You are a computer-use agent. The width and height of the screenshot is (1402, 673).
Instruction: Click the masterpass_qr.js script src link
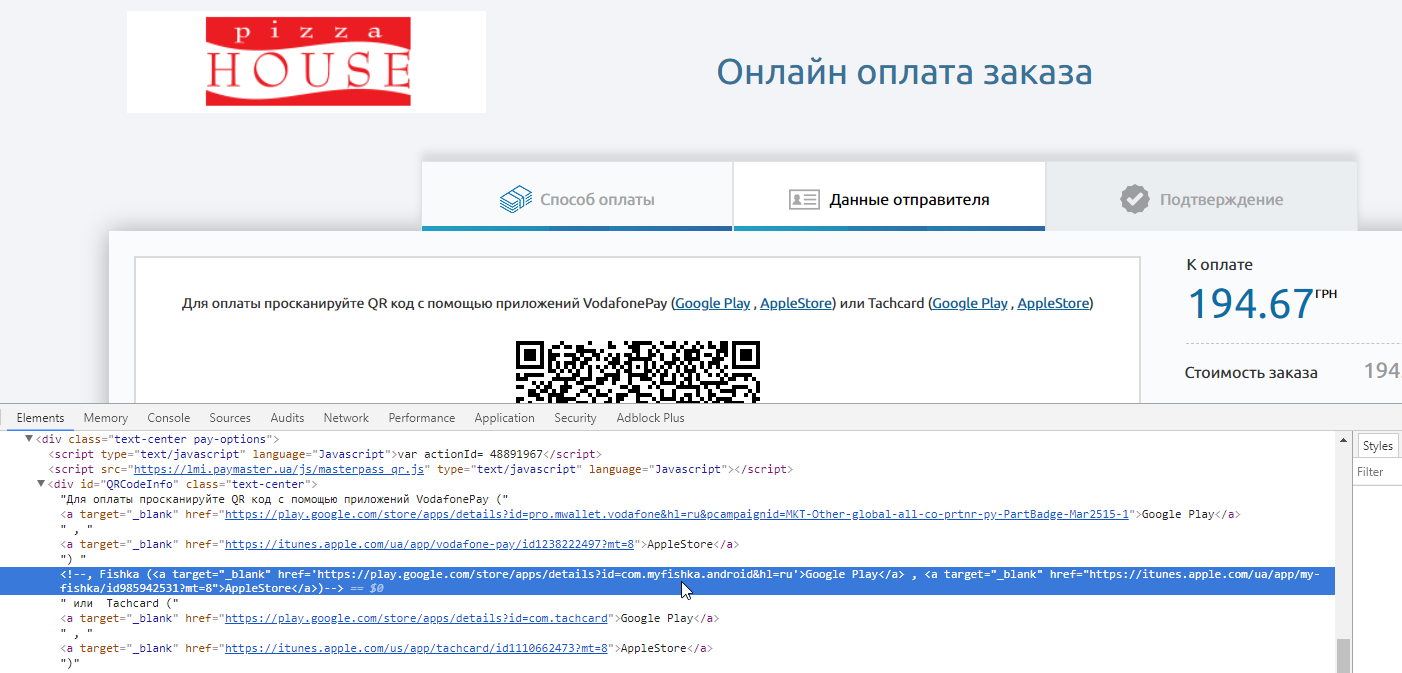point(280,469)
